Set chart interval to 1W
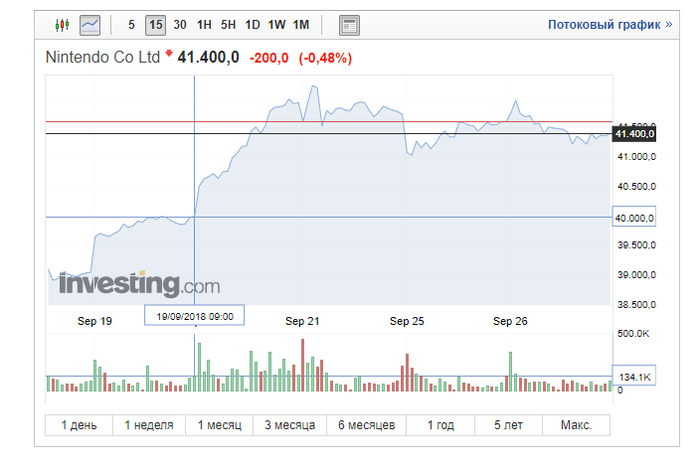 pos(276,24)
